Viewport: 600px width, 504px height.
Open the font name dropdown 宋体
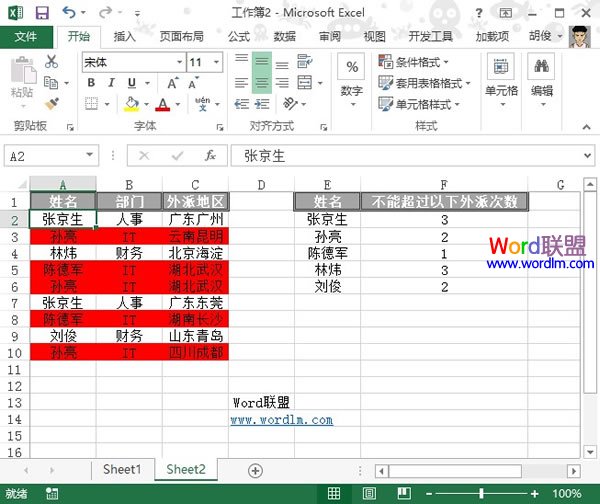179,62
